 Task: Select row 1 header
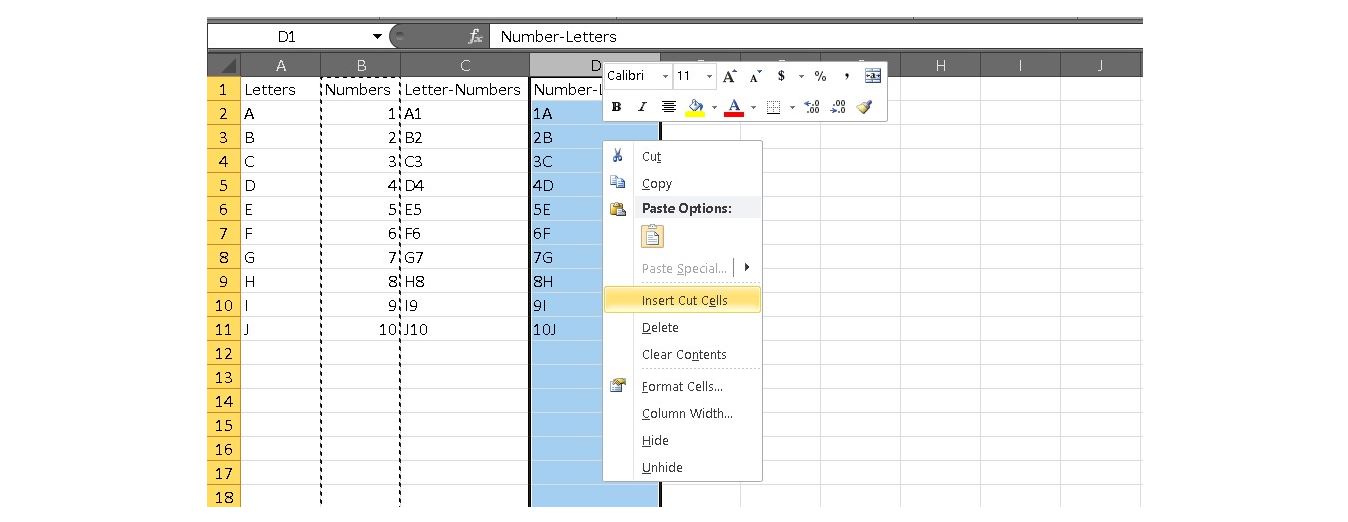tap(224, 89)
